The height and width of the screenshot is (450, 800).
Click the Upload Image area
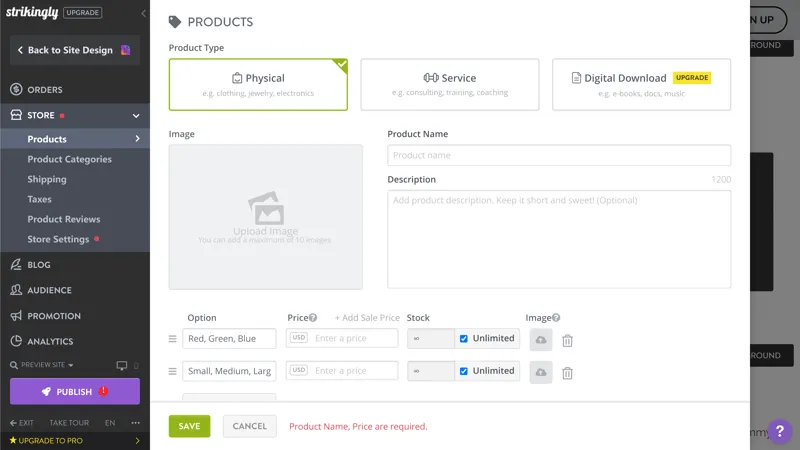click(x=265, y=217)
